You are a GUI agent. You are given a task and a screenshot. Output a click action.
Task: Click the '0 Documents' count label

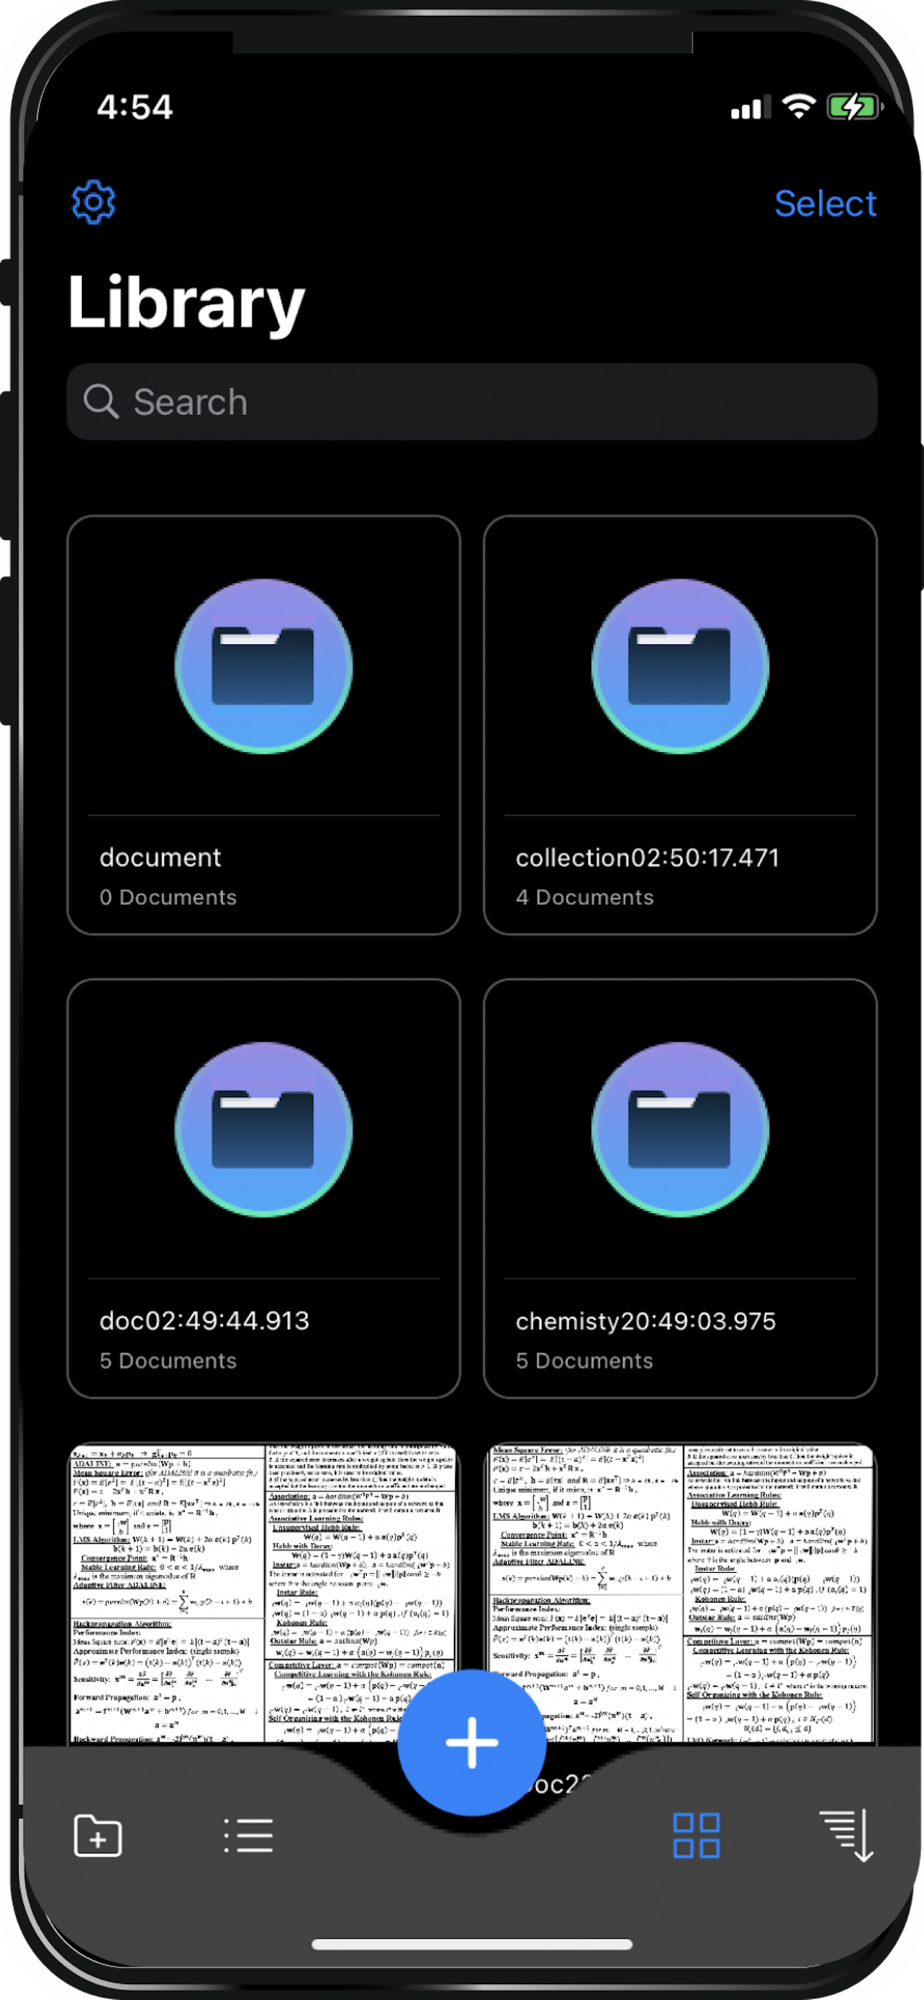[x=168, y=897]
